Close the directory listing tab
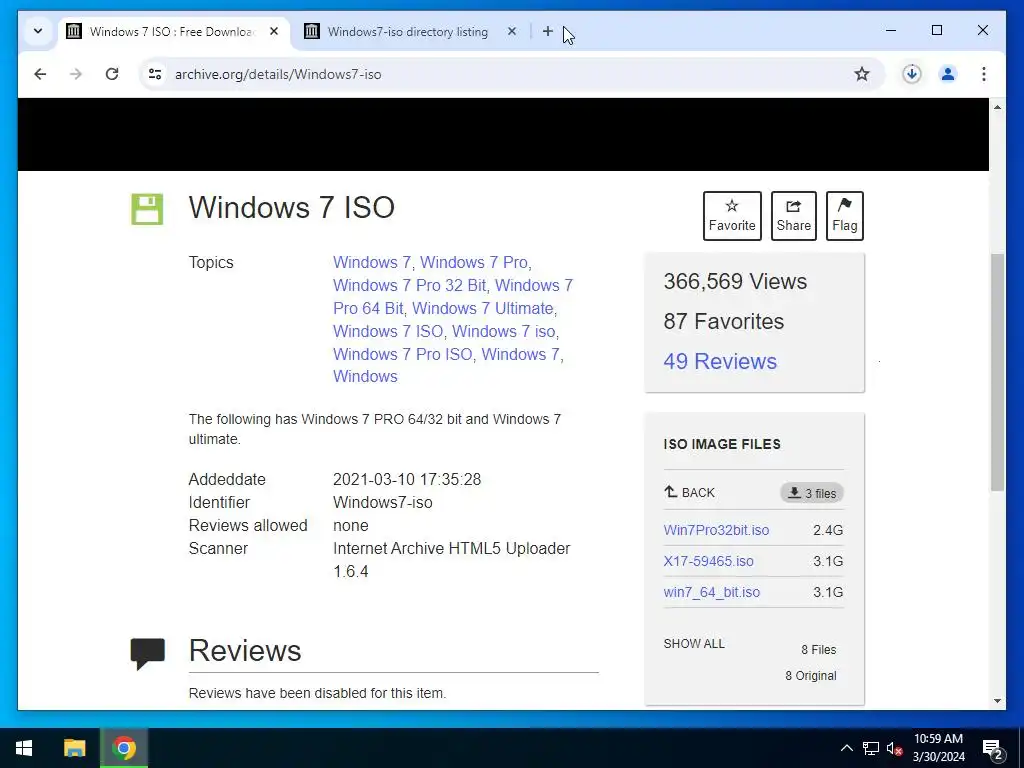The width and height of the screenshot is (1024, 768). pos(512,31)
